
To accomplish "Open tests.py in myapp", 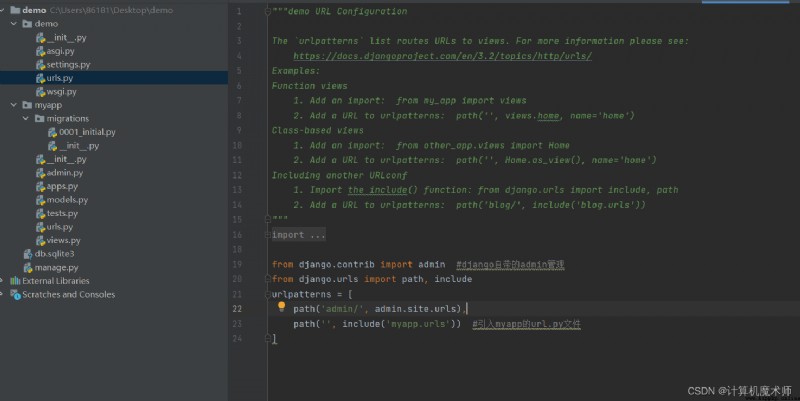I will [x=62, y=213].
